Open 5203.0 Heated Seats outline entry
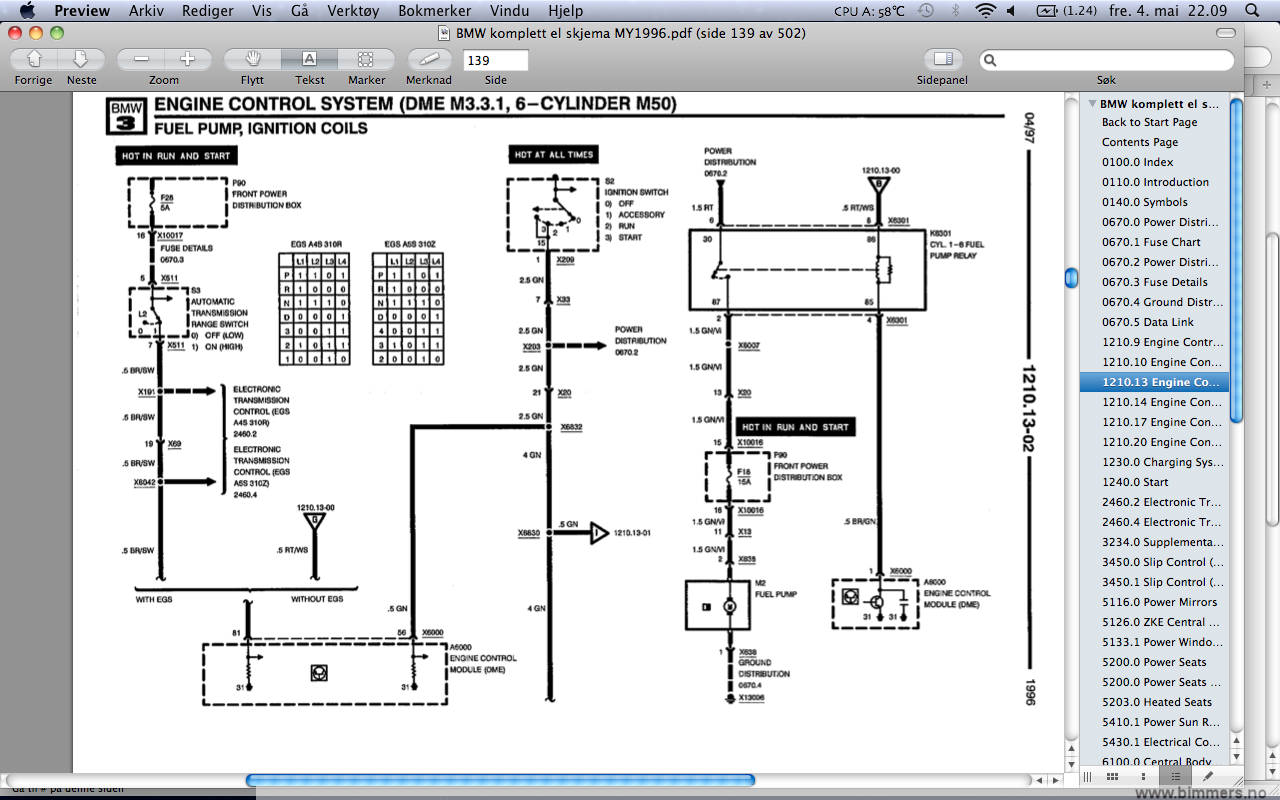Viewport: 1280px width, 800px height. coord(1157,702)
